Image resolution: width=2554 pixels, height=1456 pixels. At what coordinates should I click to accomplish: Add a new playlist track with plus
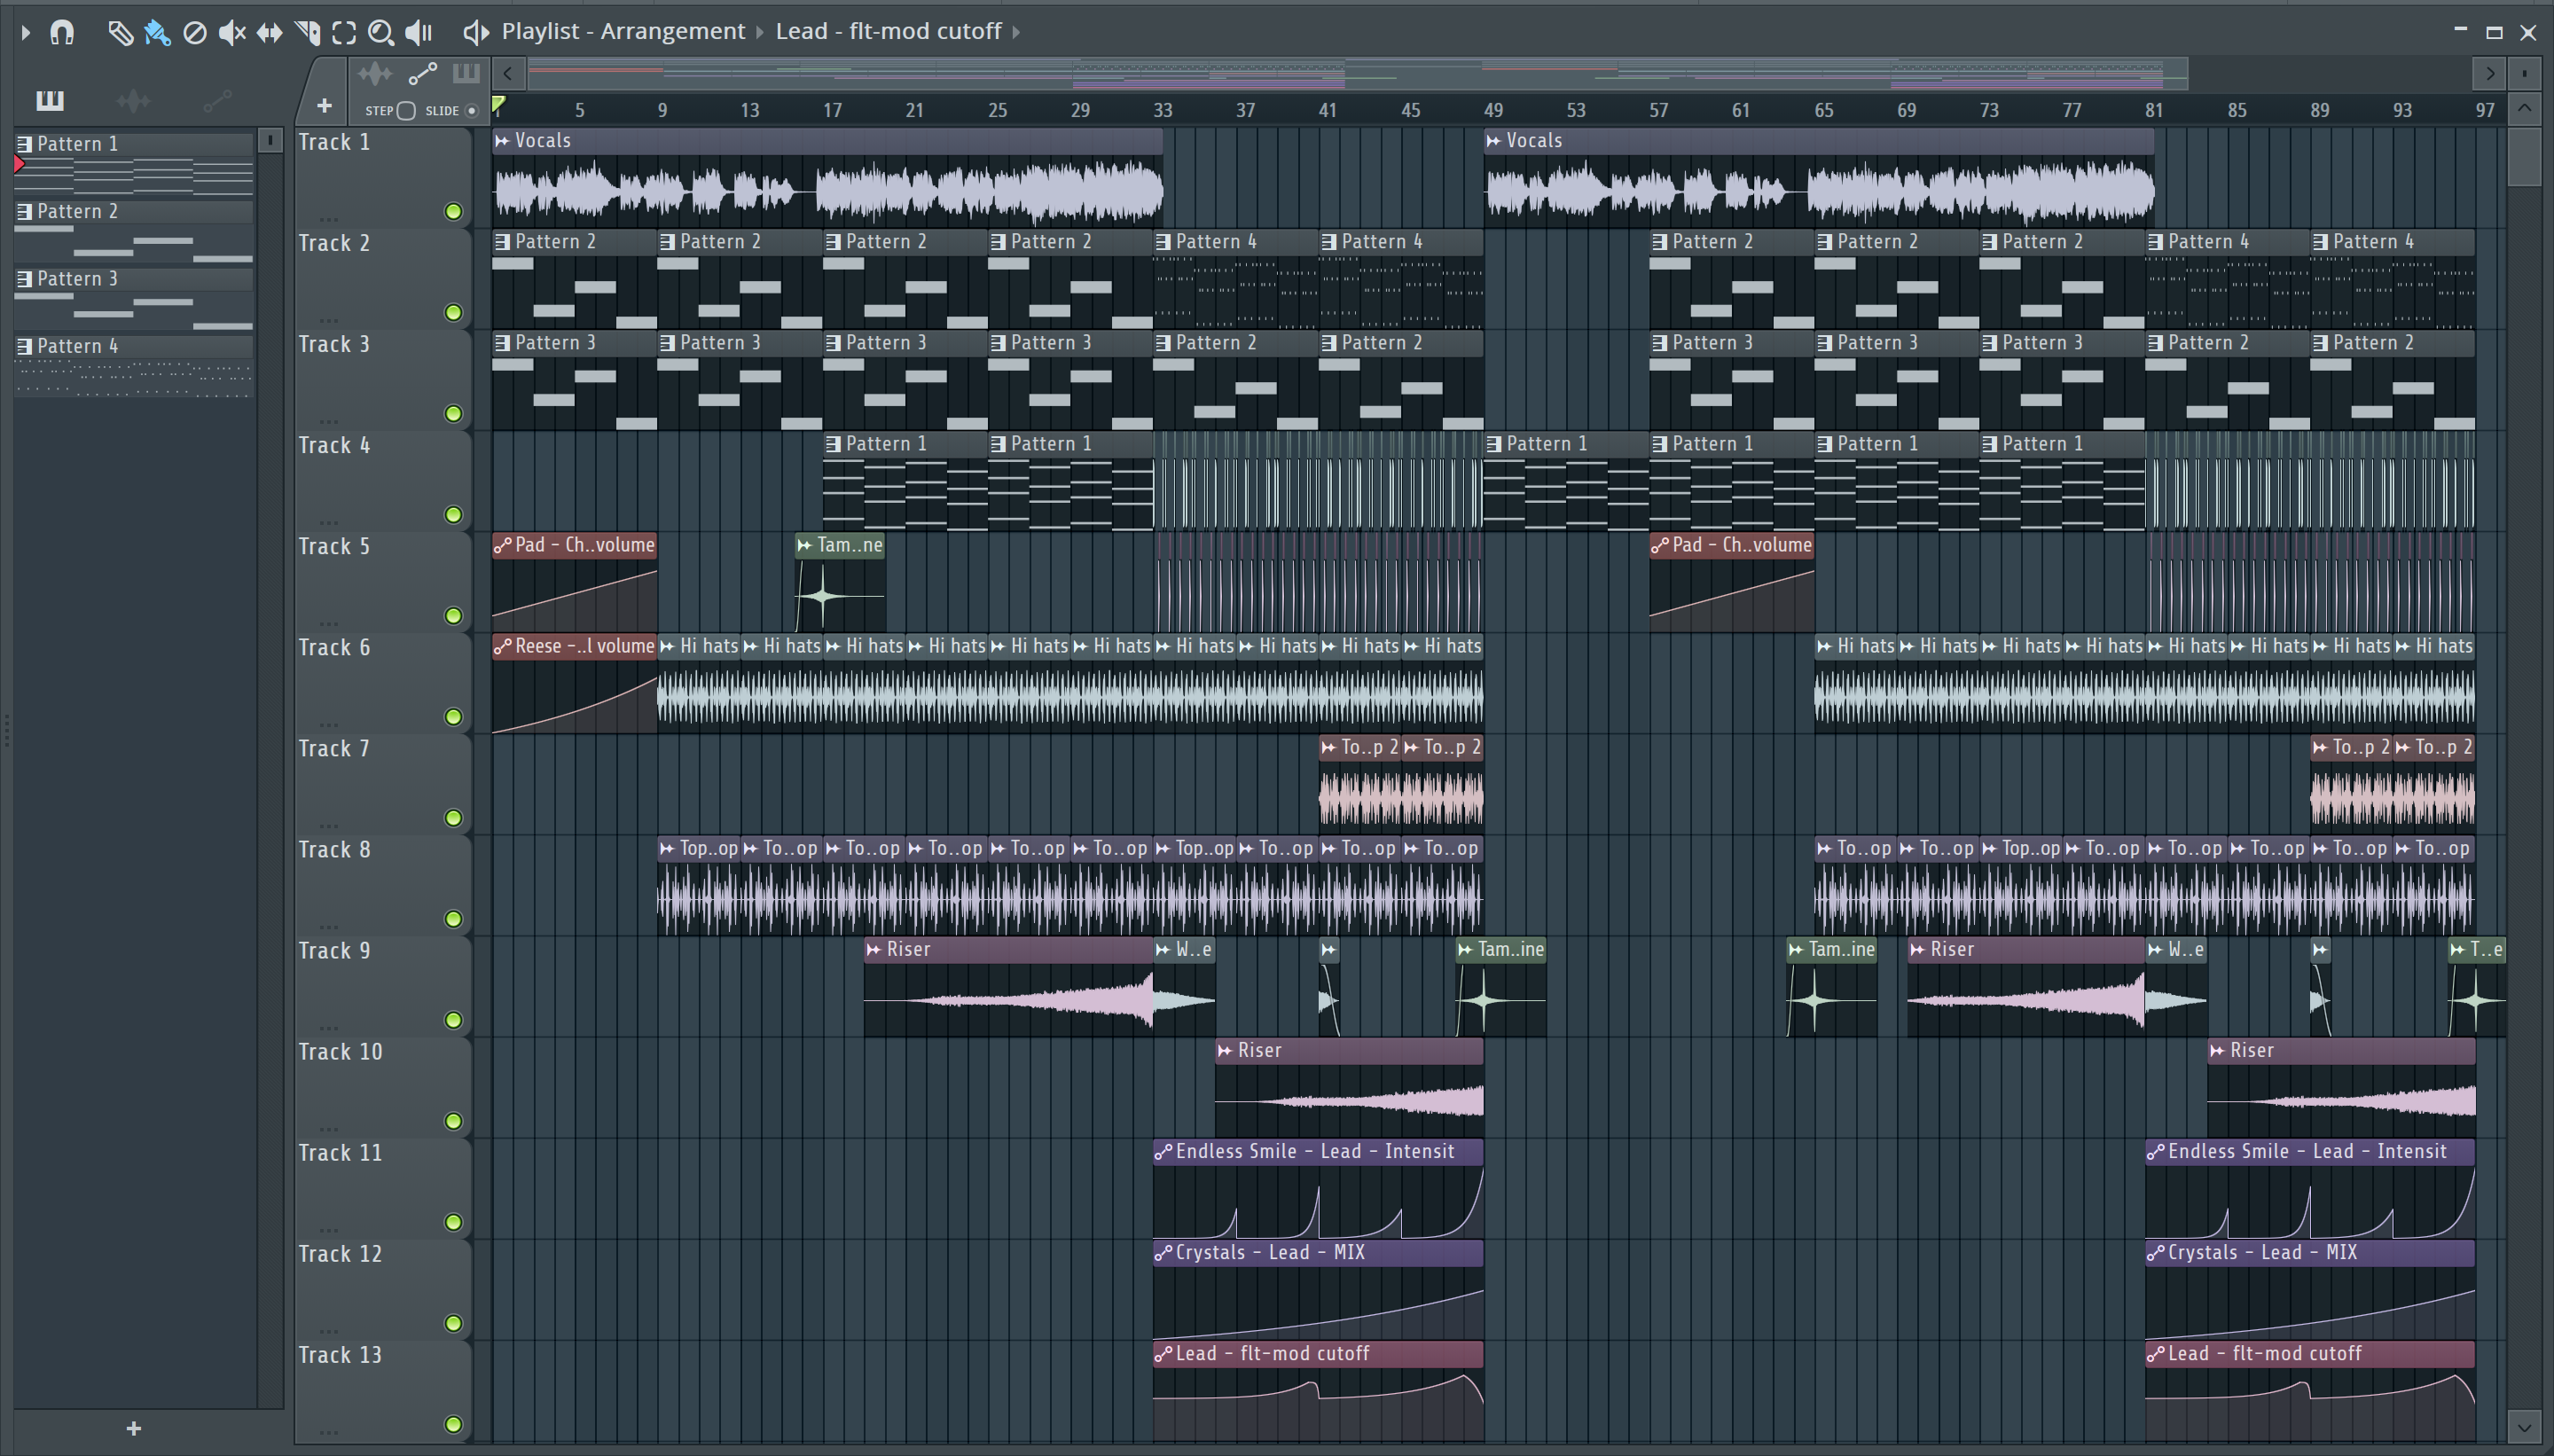[x=324, y=105]
